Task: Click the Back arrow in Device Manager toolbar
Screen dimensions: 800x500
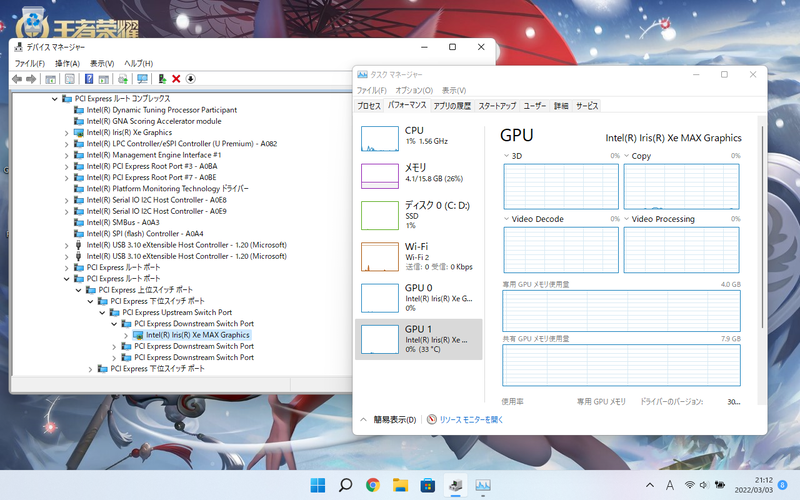Action: pos(17,79)
